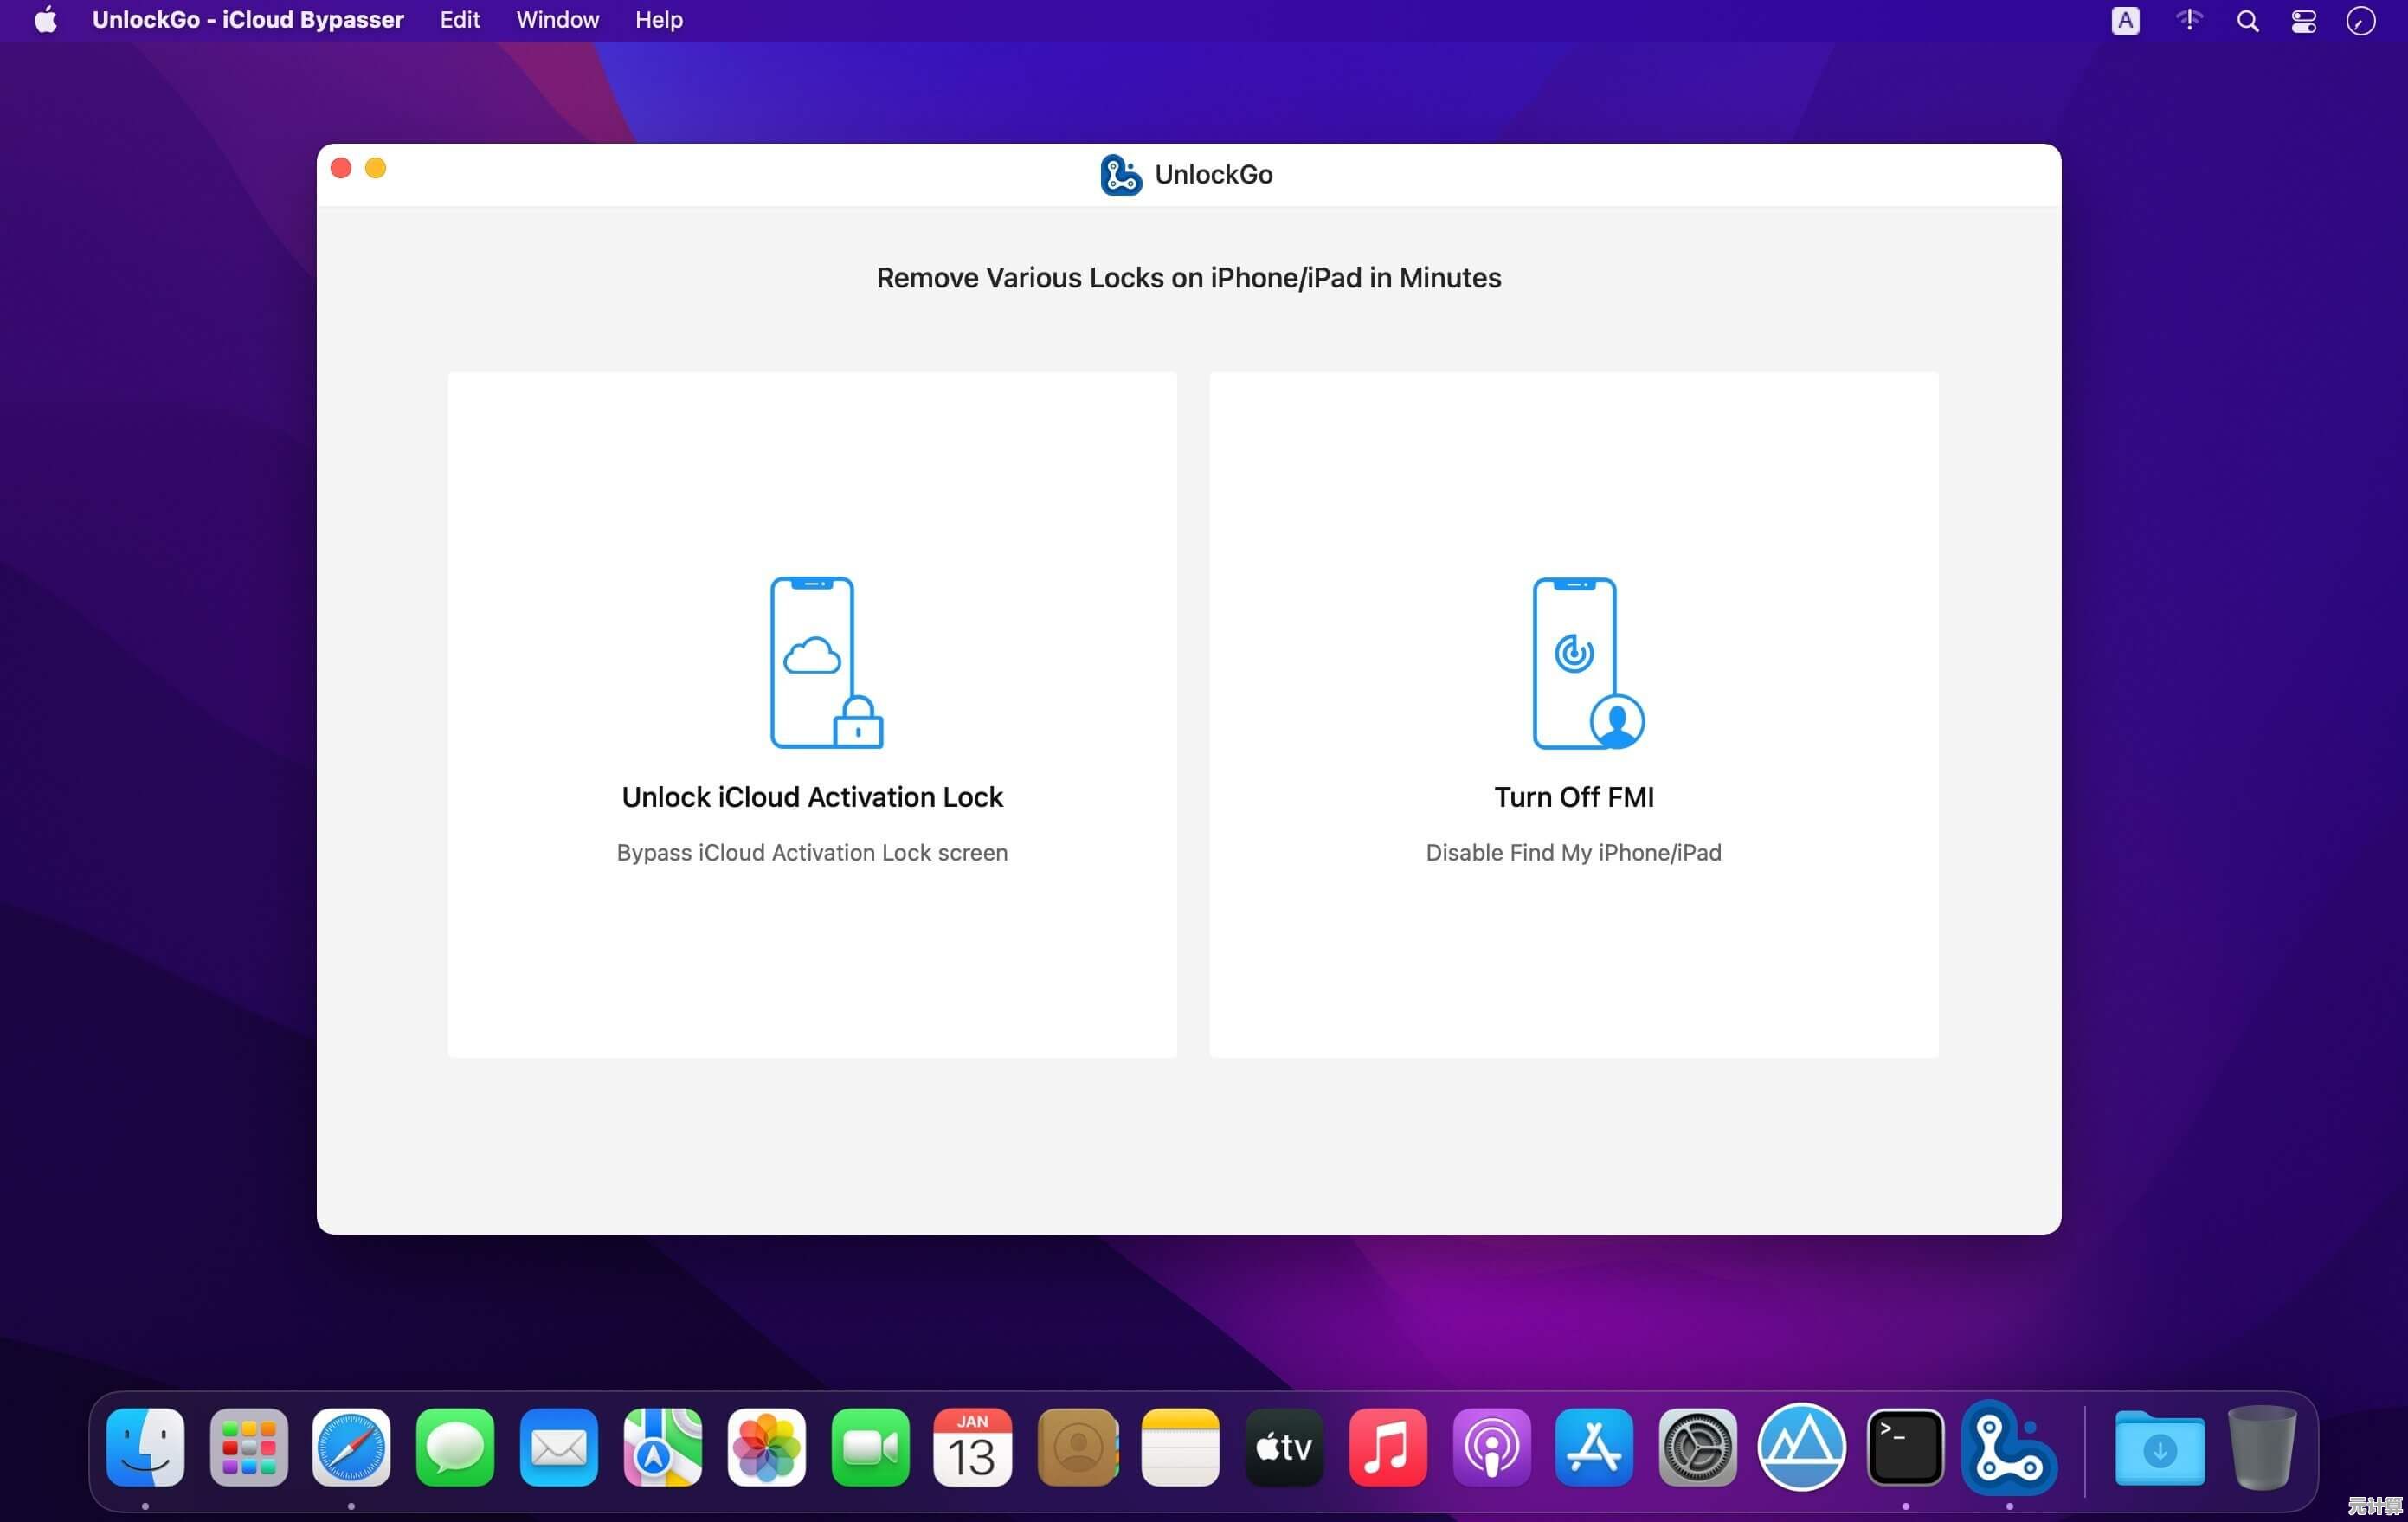Viewport: 2408px width, 1522px height.
Task: Click the UnlockGo logo in title bar
Action: click(1120, 175)
